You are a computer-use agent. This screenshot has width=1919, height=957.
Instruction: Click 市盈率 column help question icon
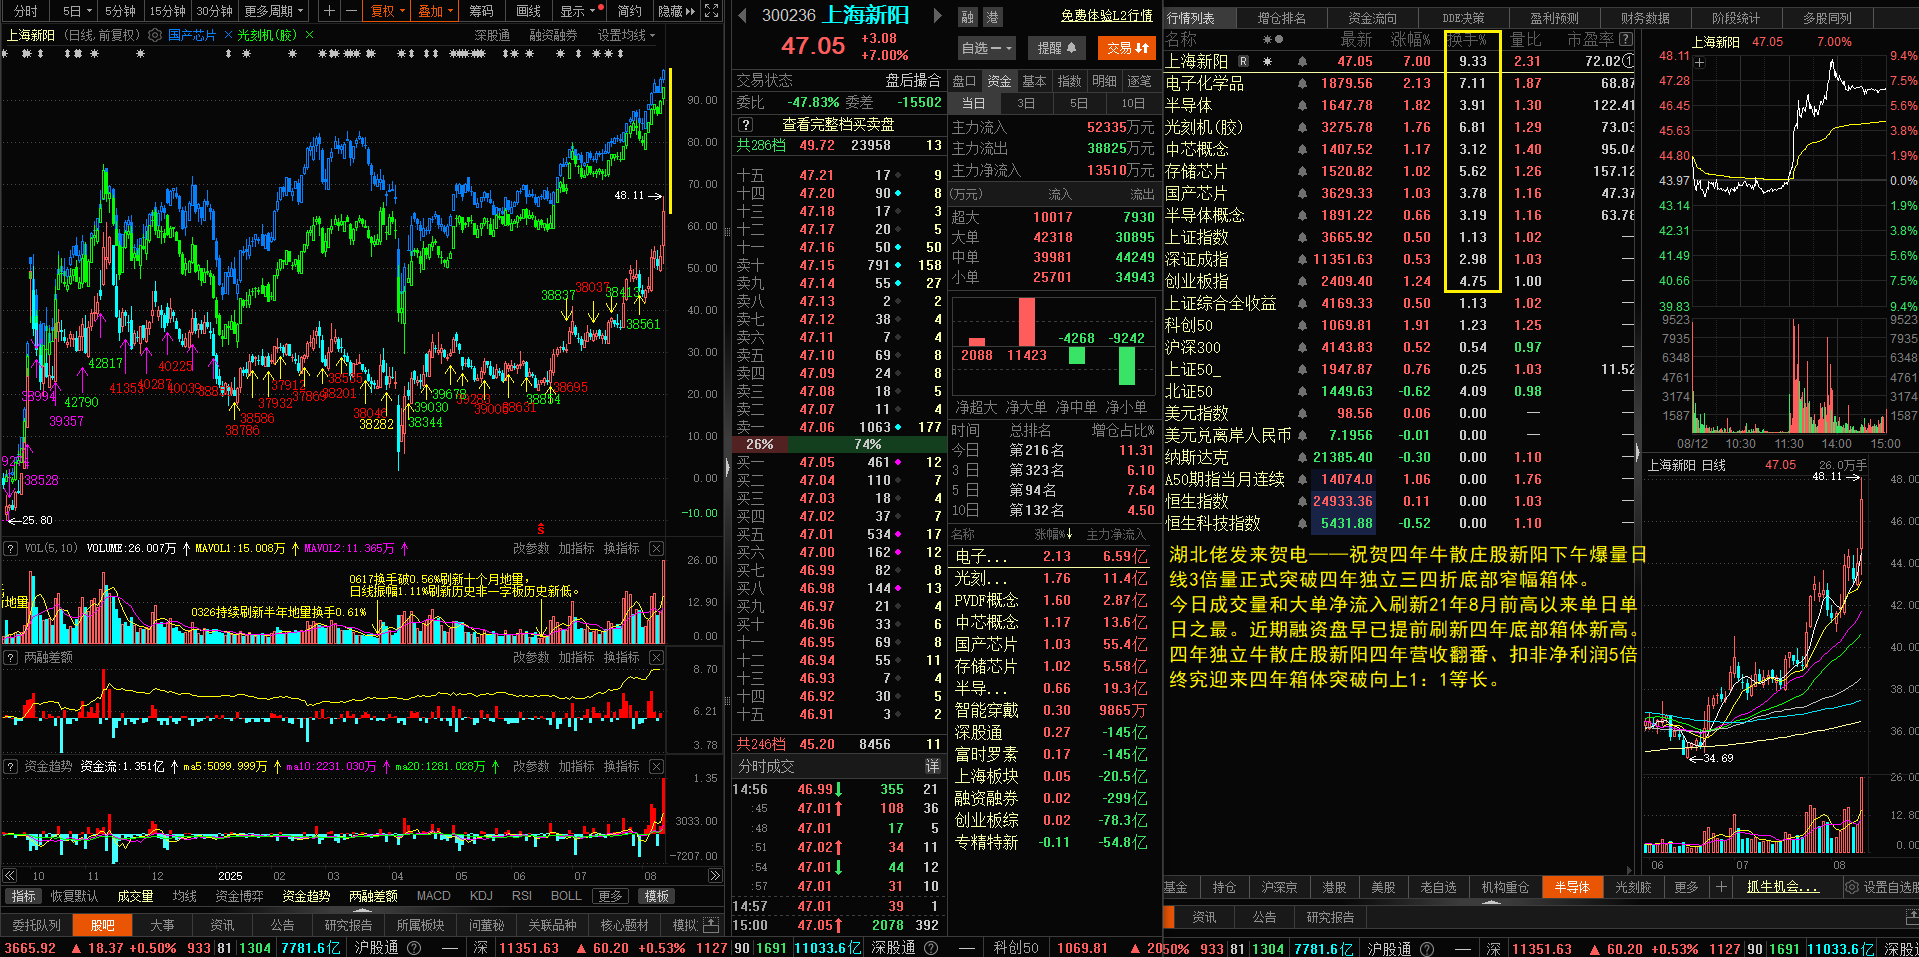tap(1625, 39)
